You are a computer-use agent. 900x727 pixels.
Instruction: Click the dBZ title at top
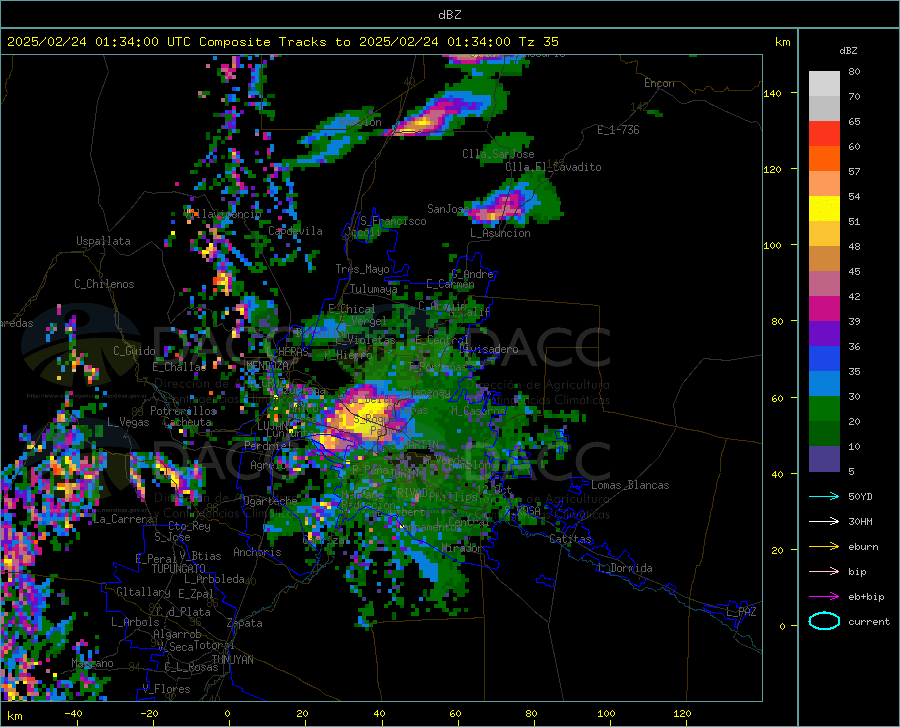tap(449, 15)
